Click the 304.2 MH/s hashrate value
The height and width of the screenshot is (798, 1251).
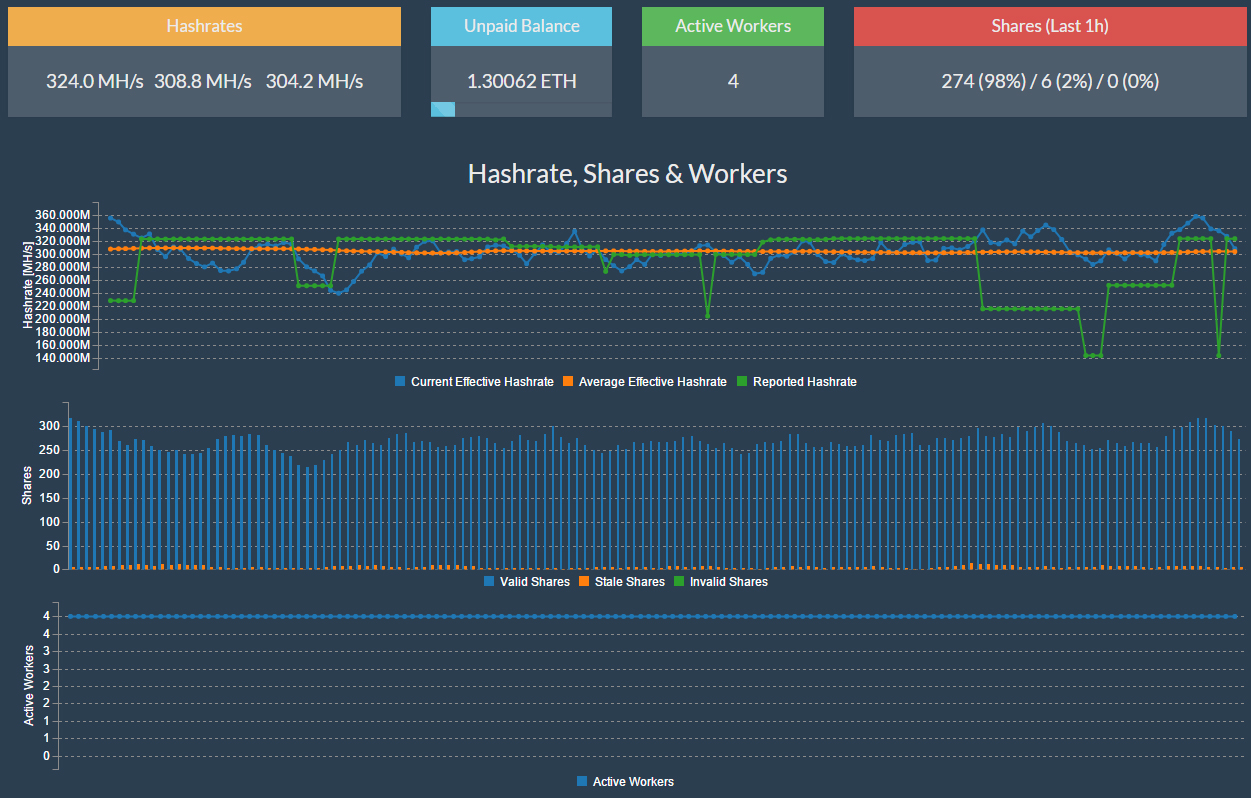(314, 82)
